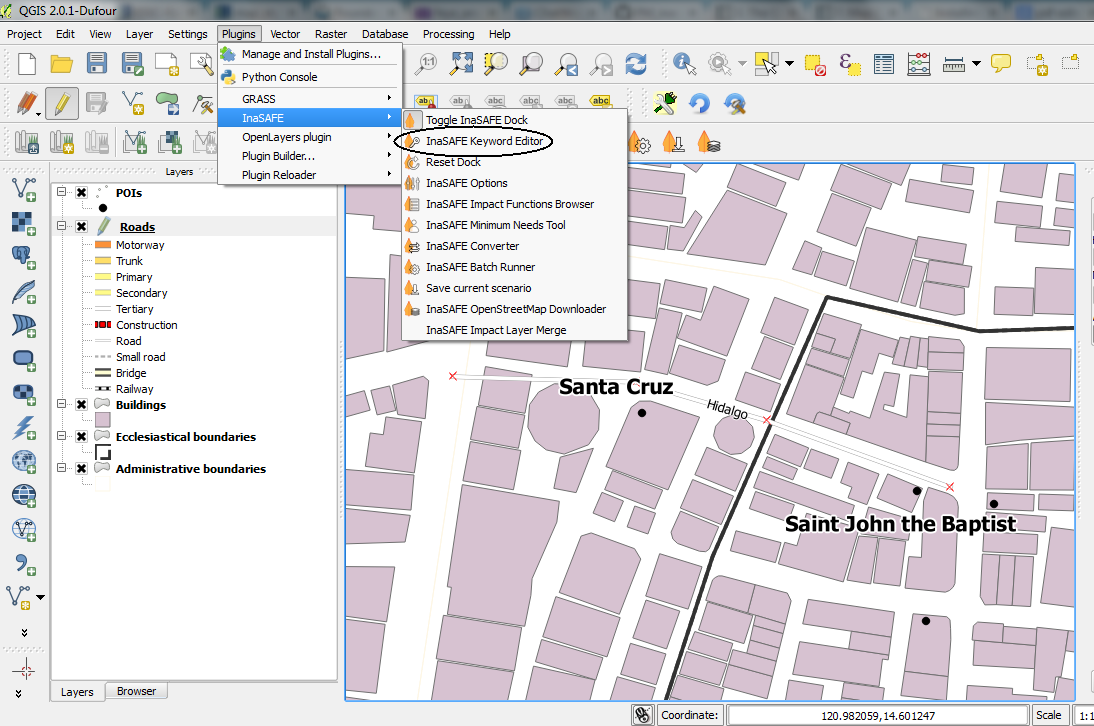Screen dimensions: 1094x726
Task: Click the Add Raster Layer icon
Action: point(24,223)
